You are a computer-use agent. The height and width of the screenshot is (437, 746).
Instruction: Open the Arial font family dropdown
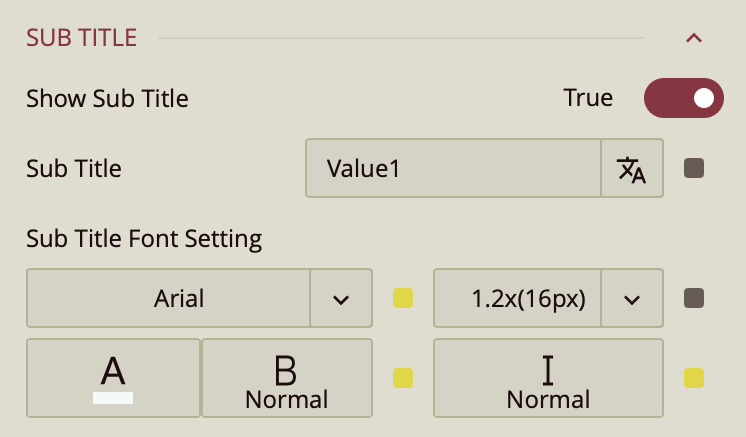click(x=169, y=298)
